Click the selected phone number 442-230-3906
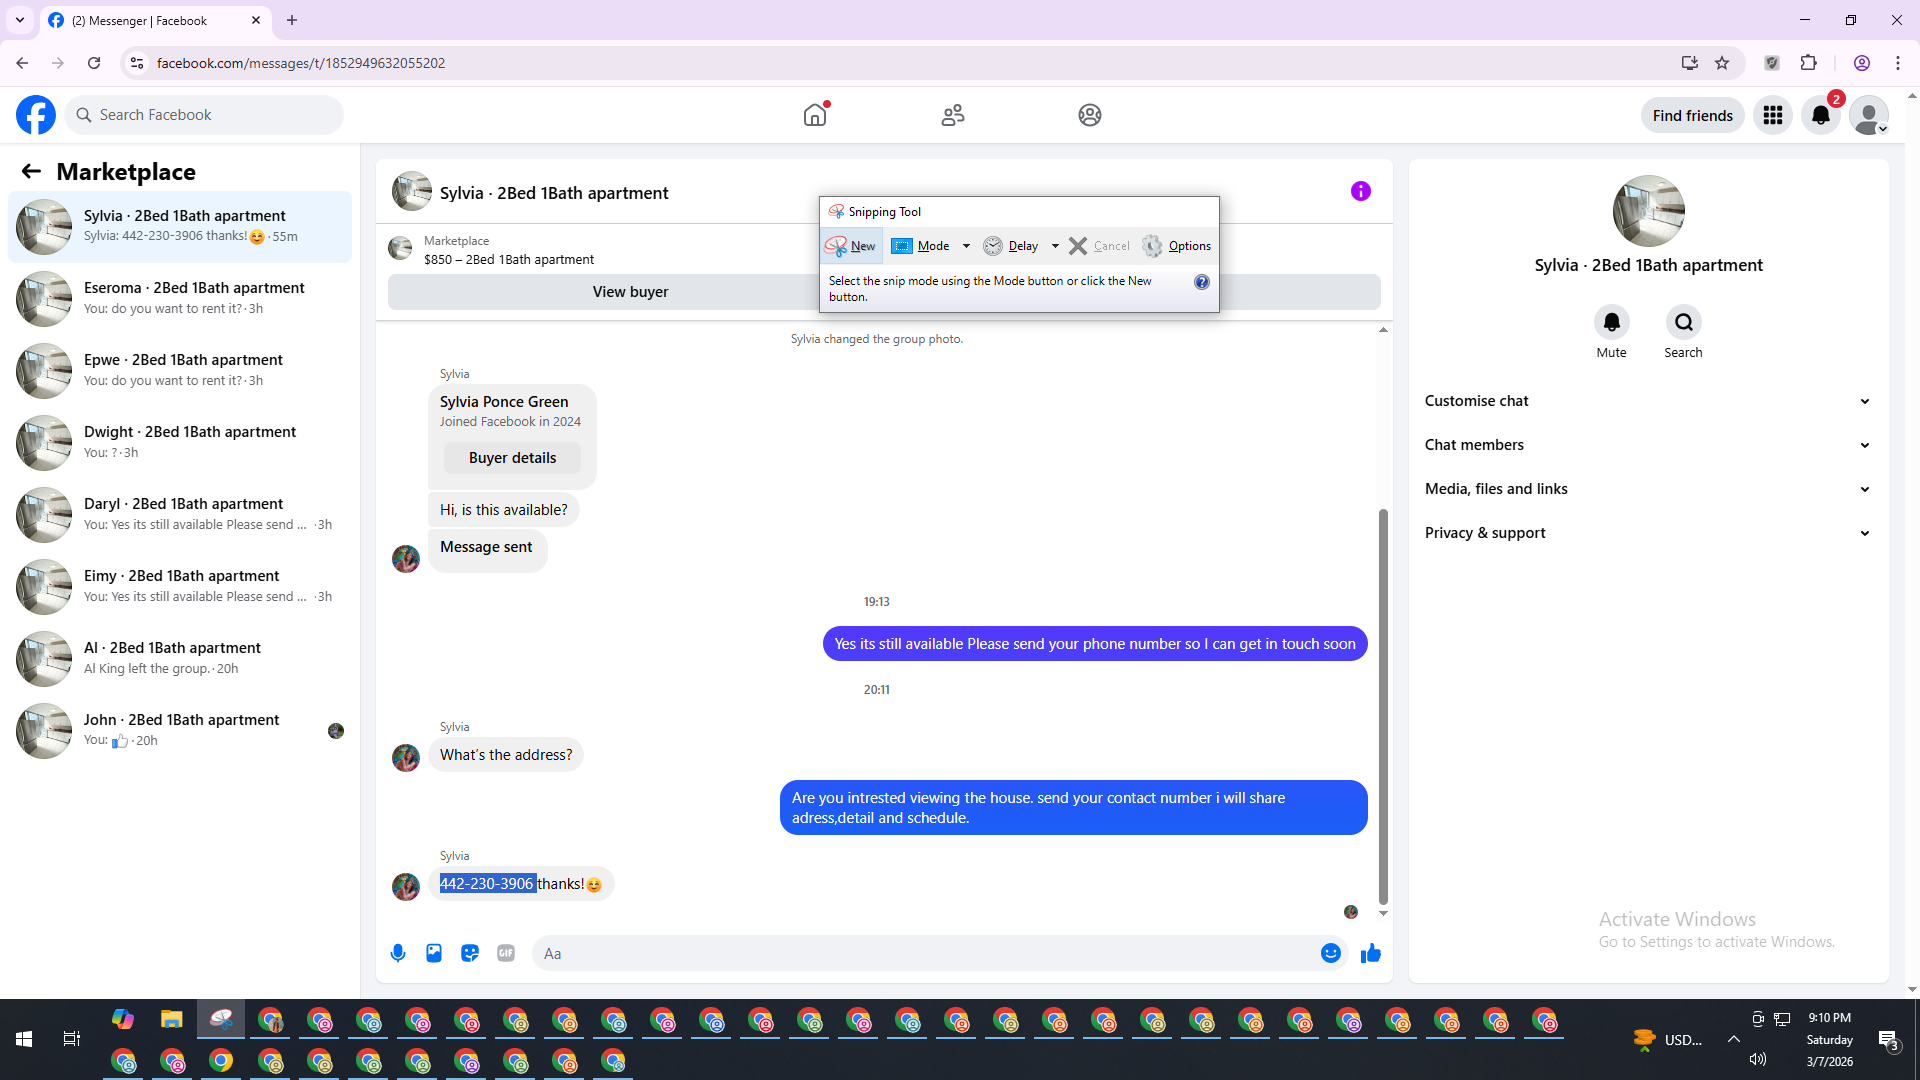 coord(487,884)
